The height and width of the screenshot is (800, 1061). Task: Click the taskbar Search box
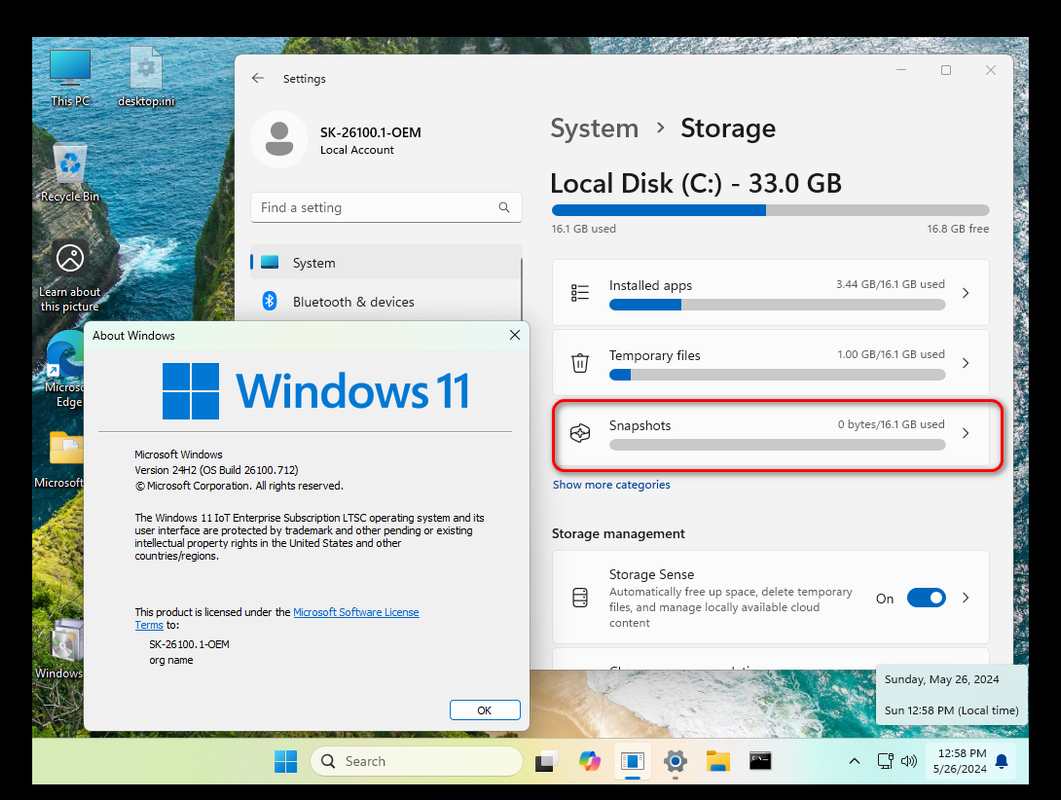415,761
